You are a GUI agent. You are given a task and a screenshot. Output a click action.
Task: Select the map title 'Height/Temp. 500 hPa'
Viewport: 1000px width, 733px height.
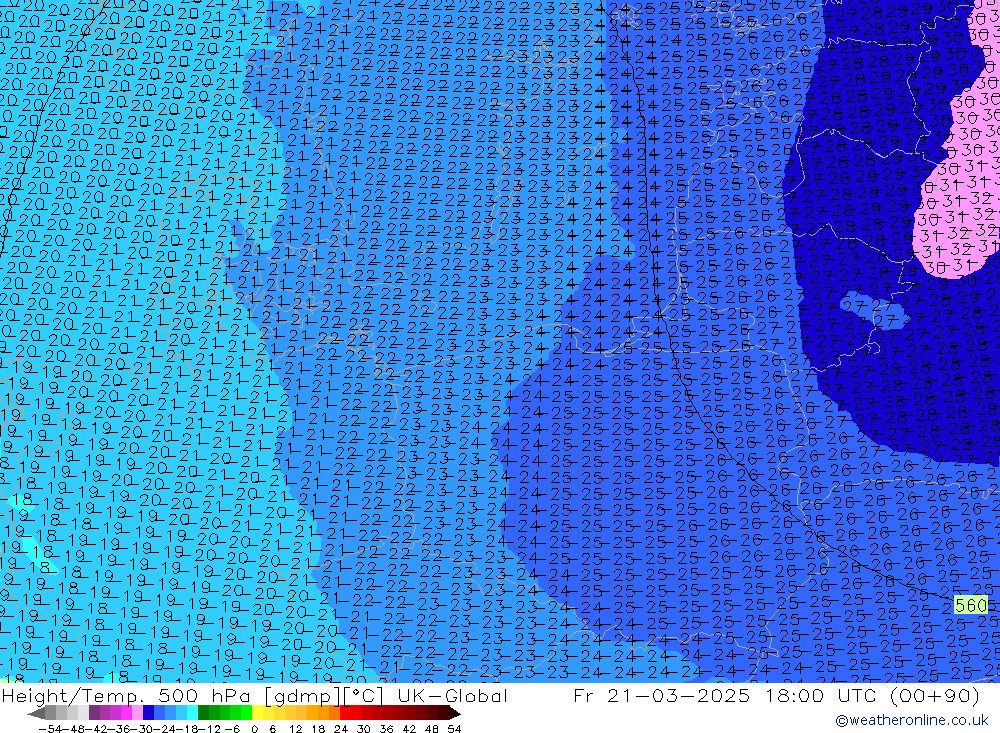point(126,696)
